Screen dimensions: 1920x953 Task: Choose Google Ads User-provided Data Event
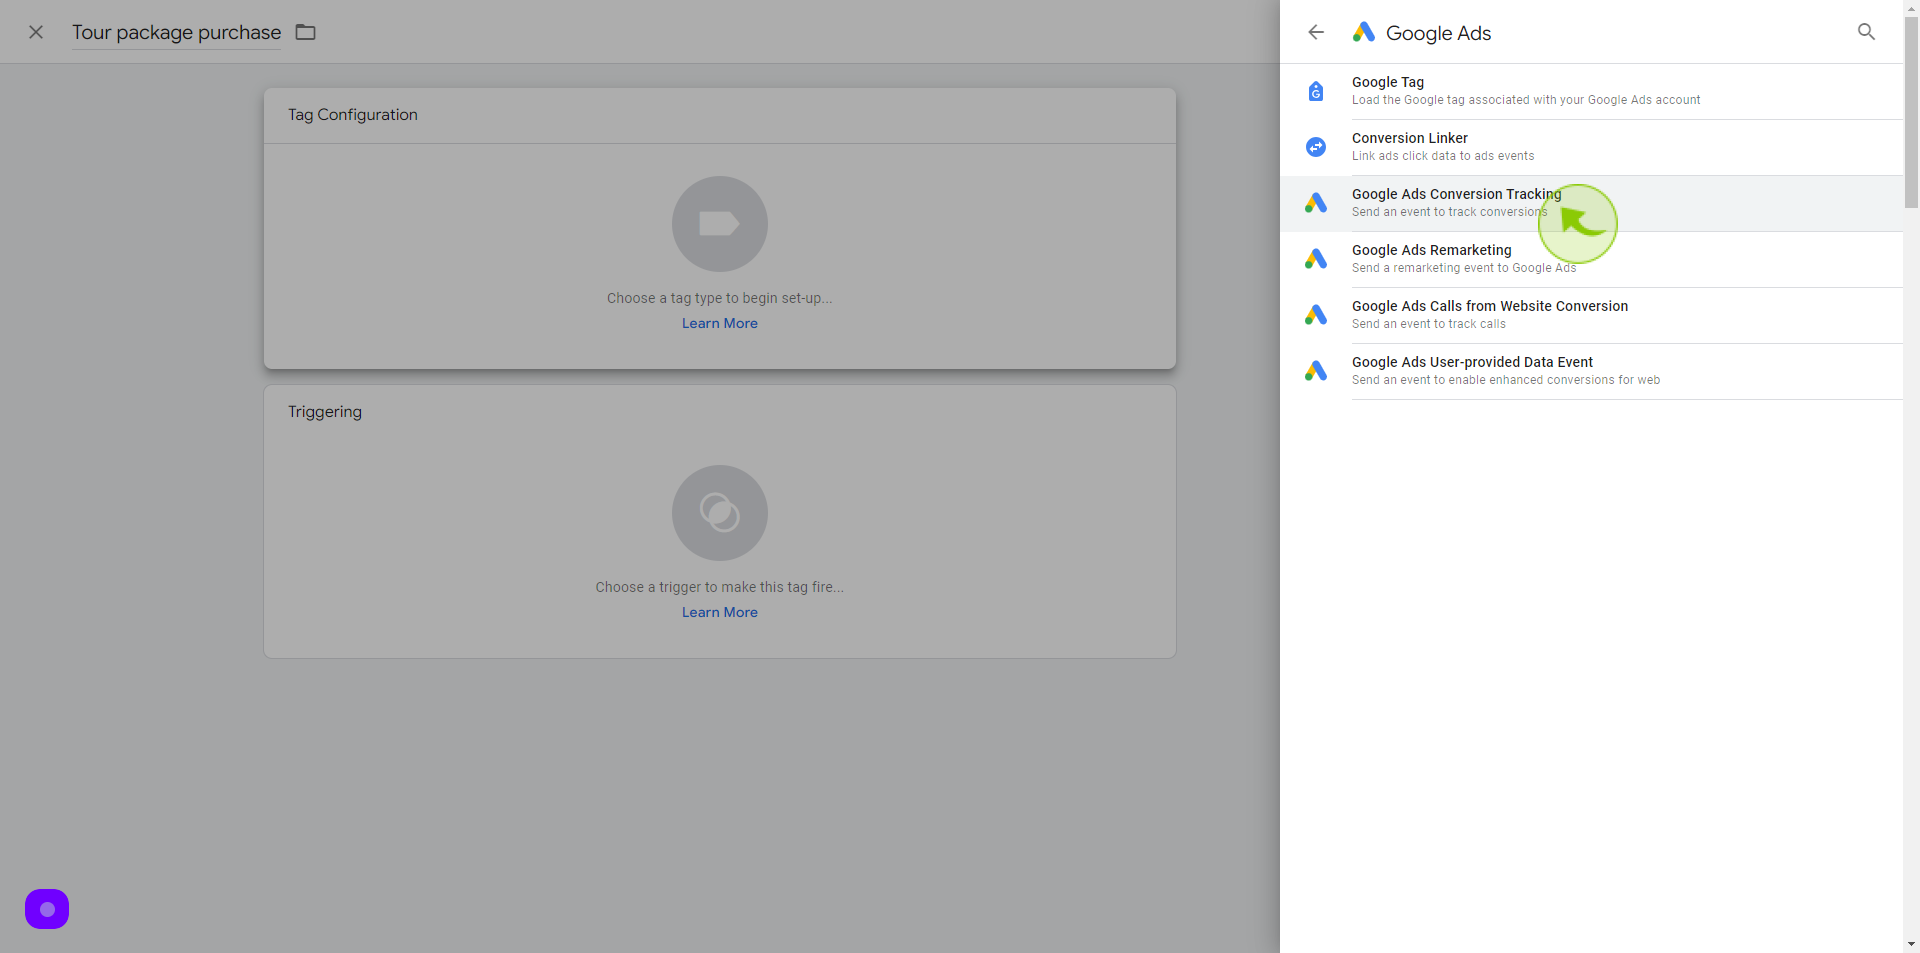1591,371
